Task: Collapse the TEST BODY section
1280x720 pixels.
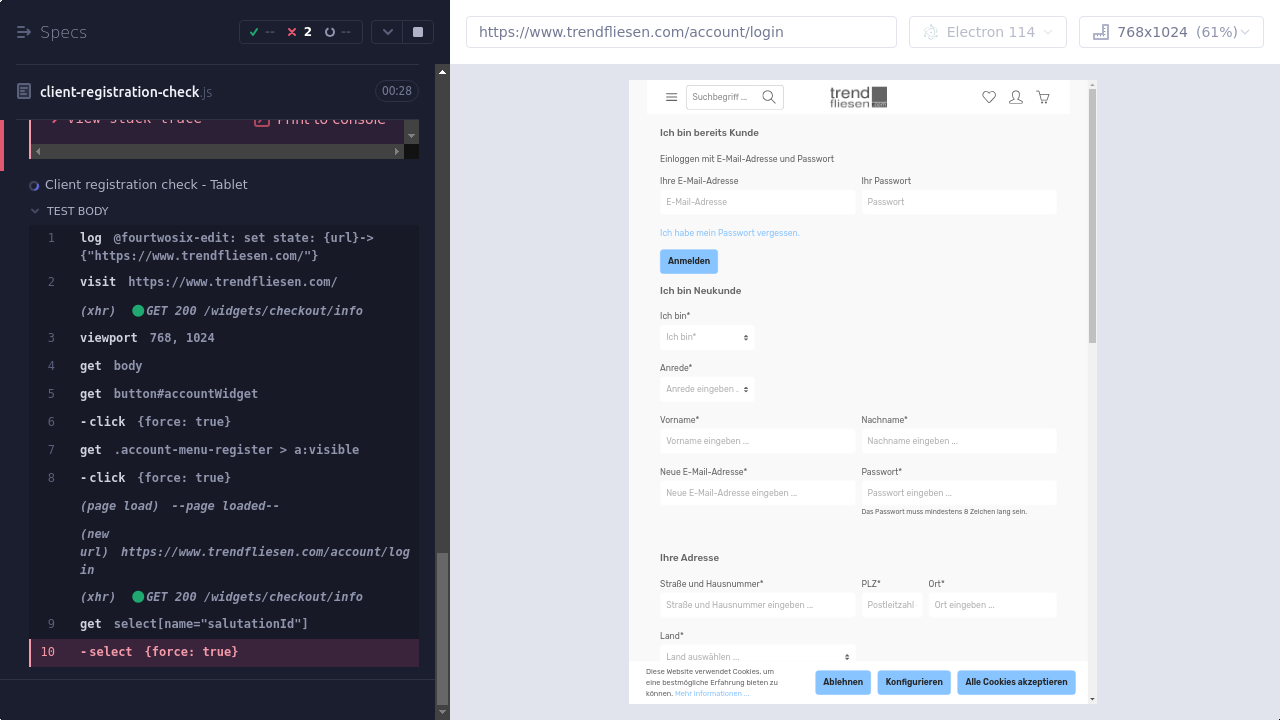Action: coord(36,211)
